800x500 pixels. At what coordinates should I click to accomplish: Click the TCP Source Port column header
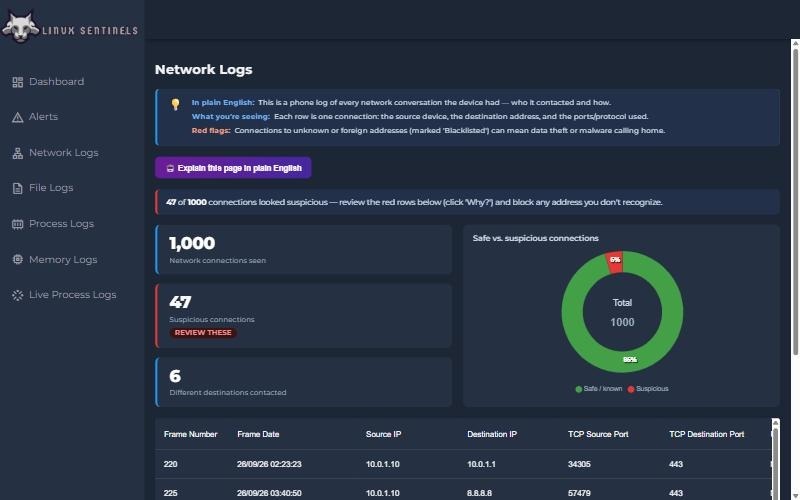(x=598, y=434)
